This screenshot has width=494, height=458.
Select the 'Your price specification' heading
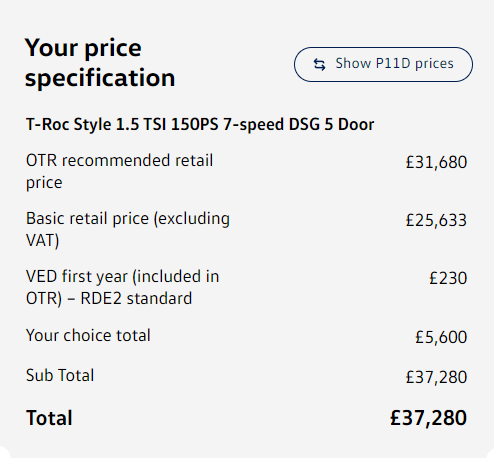click(x=100, y=63)
